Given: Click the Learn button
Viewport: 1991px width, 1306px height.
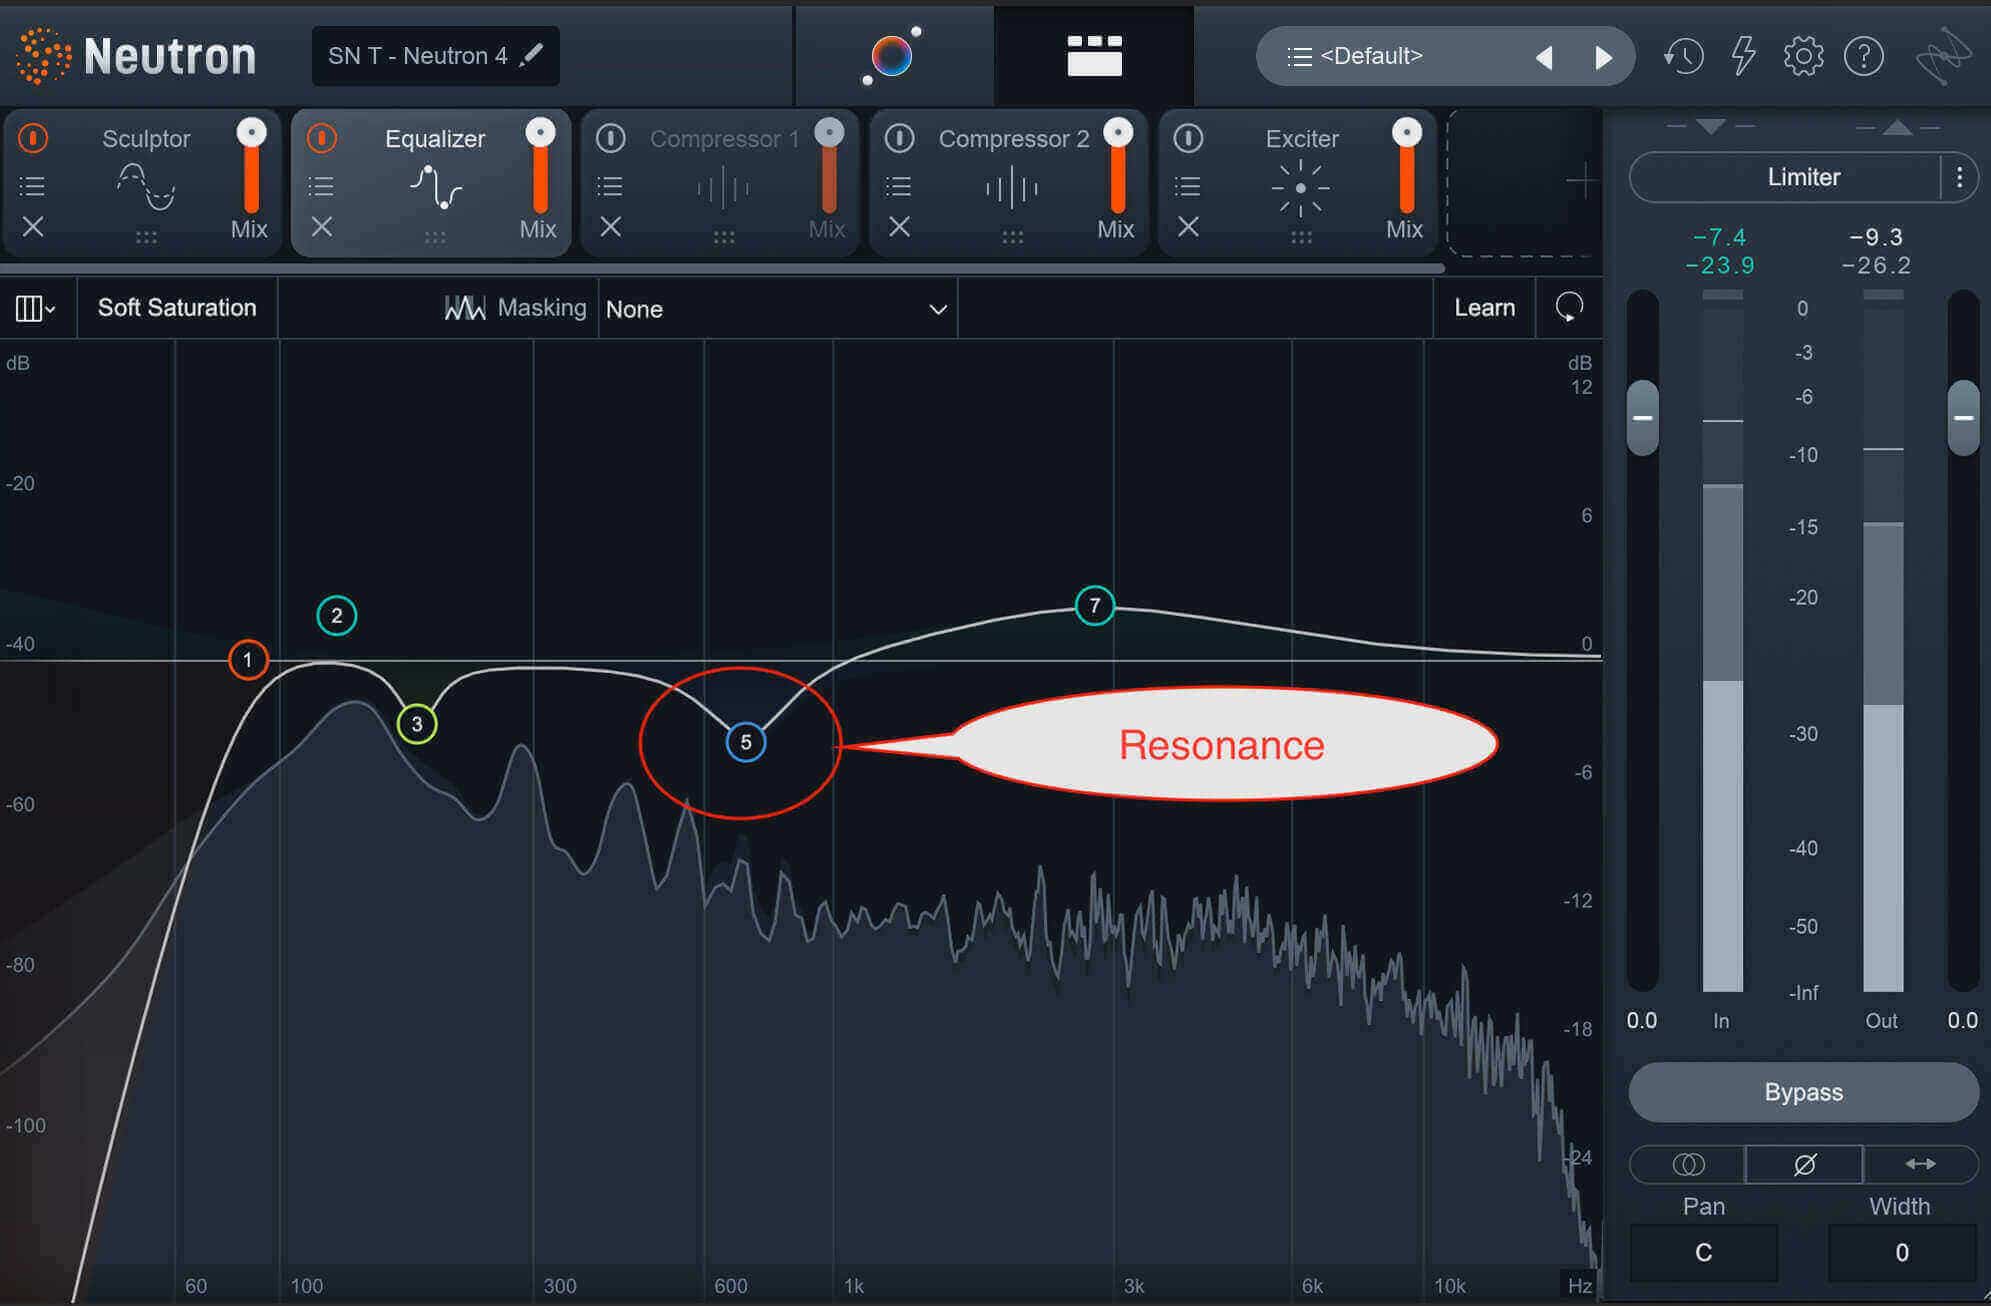Looking at the screenshot, I should [x=1484, y=308].
